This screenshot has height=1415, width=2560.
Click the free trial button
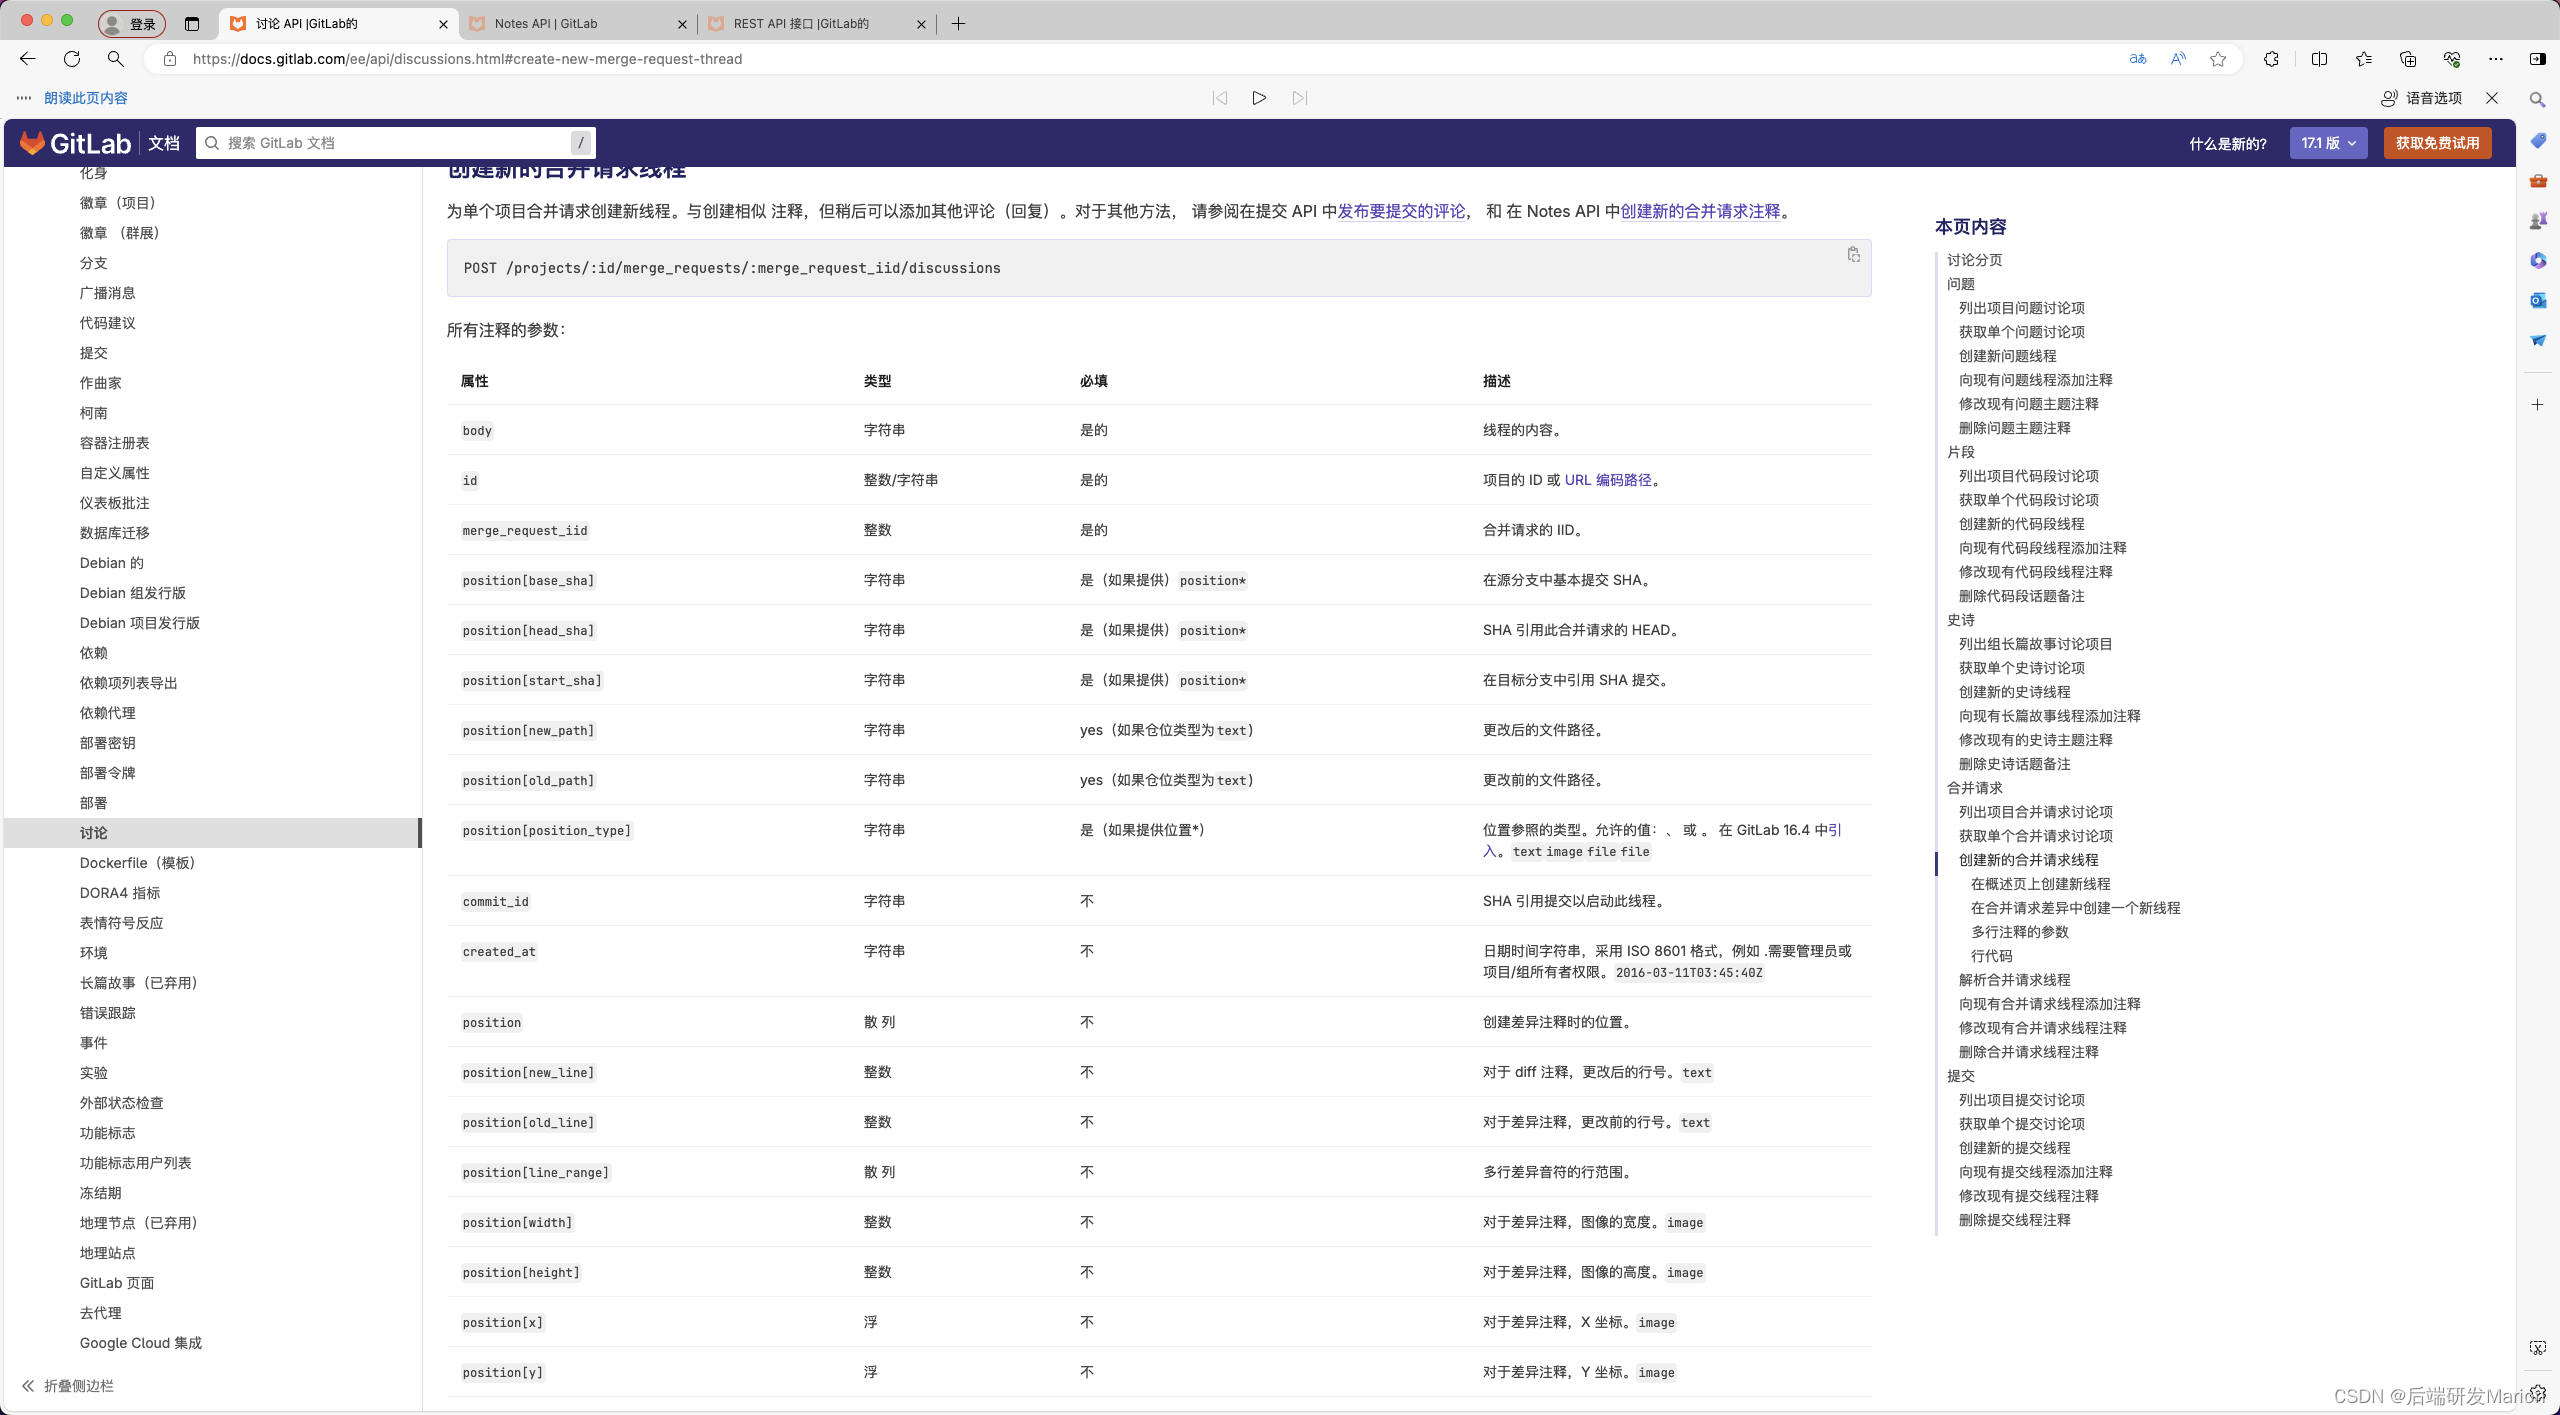[x=2437, y=143]
